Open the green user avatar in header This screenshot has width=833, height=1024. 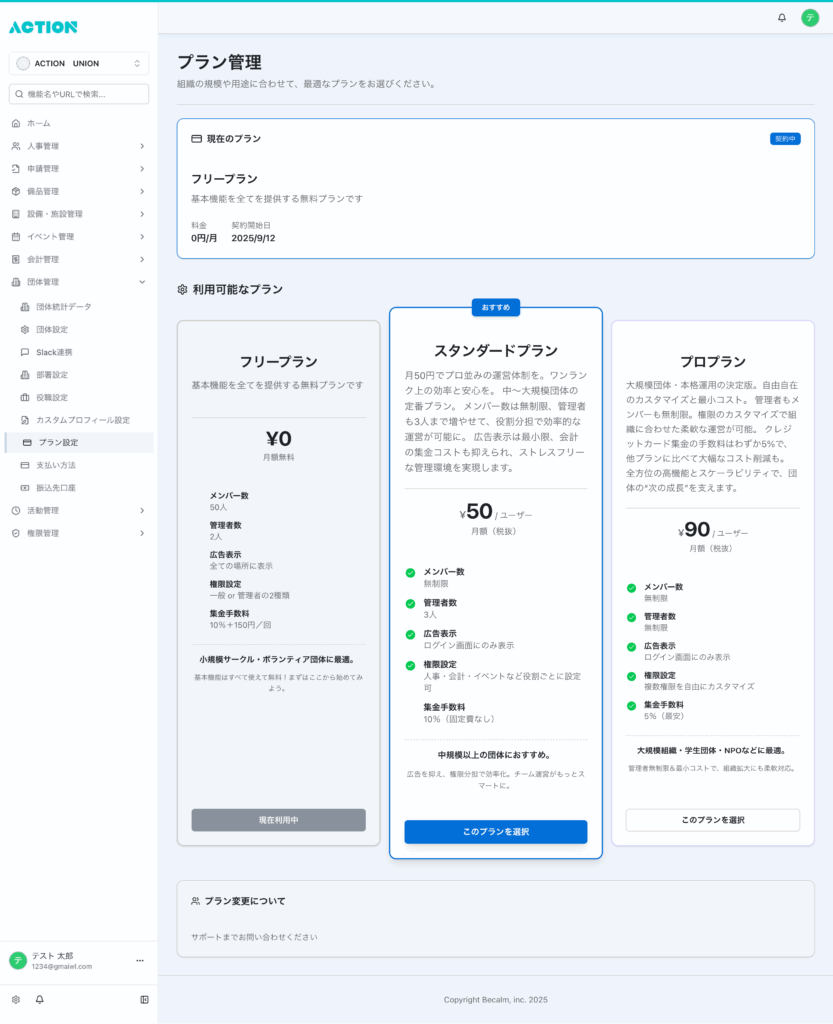tap(809, 18)
